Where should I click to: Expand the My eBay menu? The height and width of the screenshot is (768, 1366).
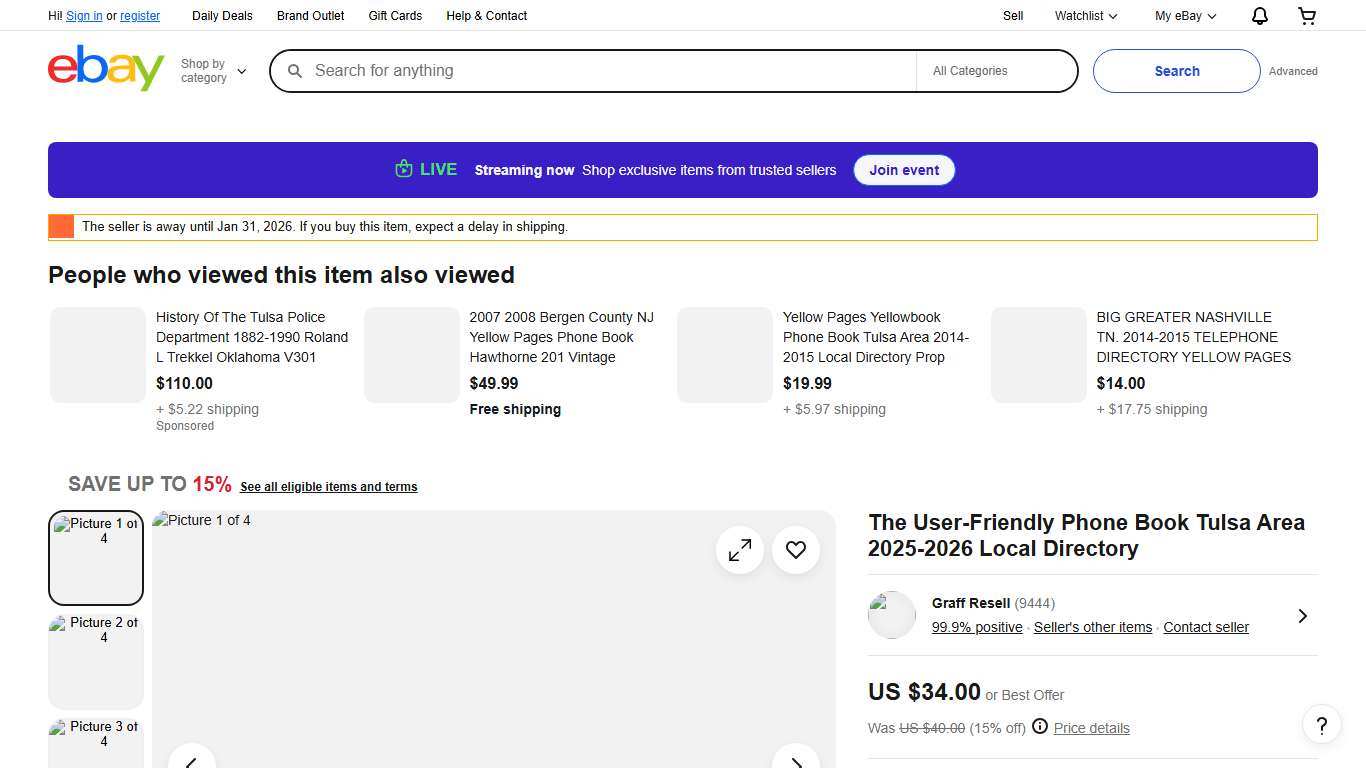coord(1184,16)
